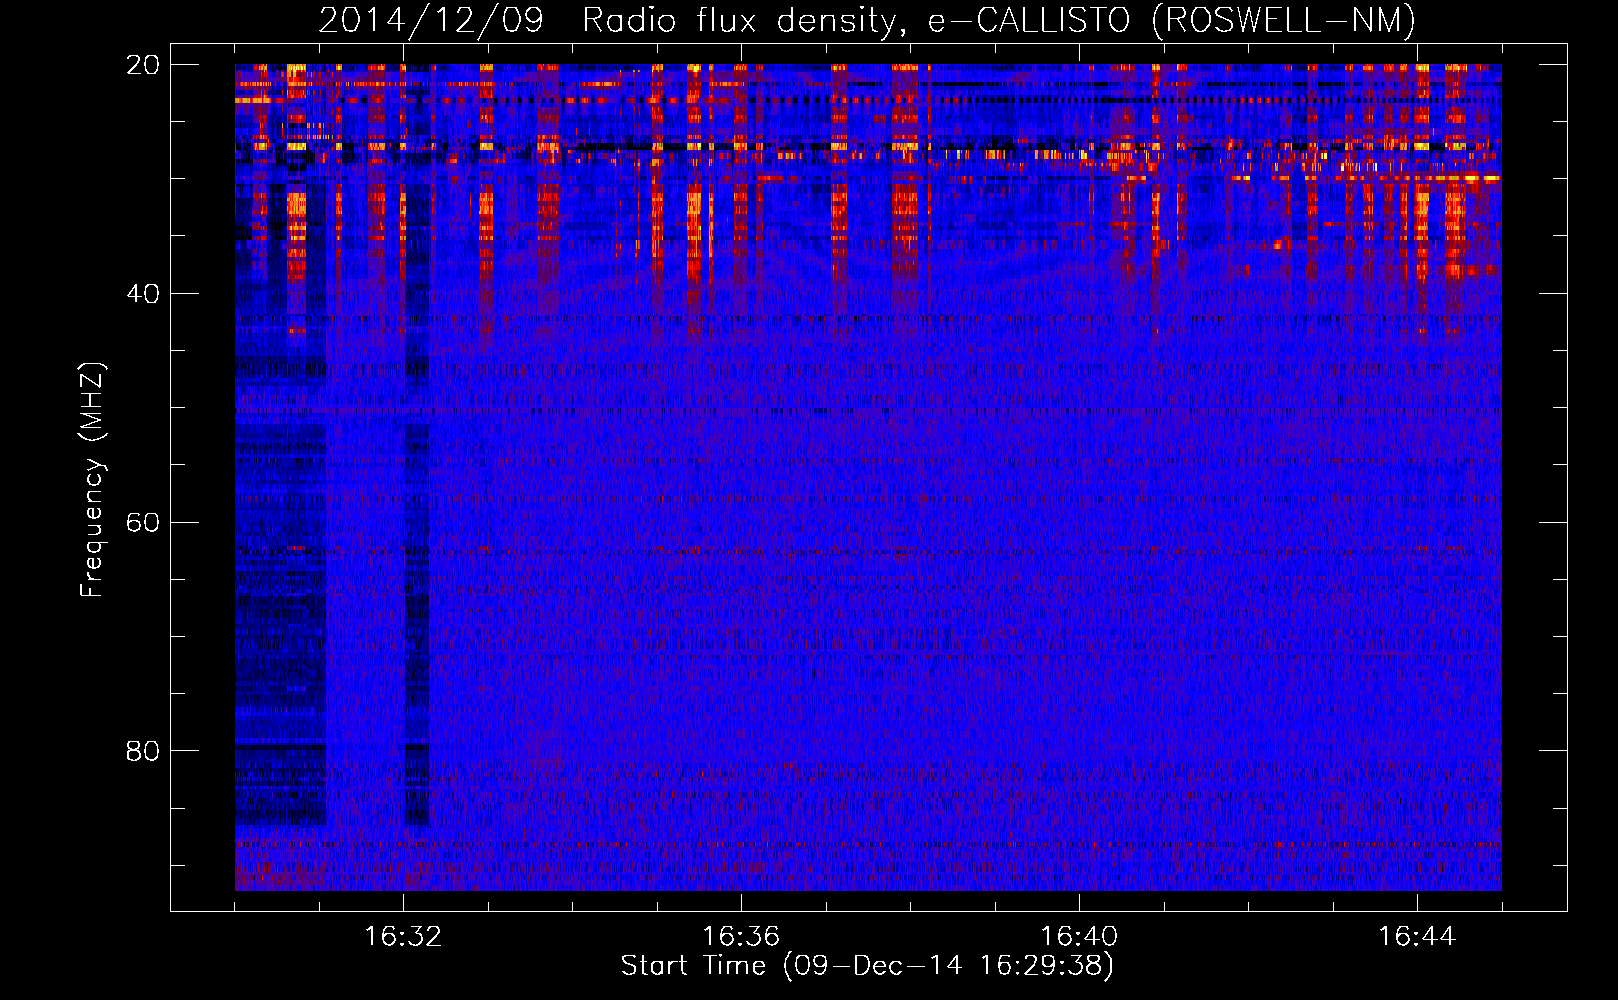1618x1000 pixels.
Task: Click the 16:36 time tick label
Action: pyautogui.click(x=741, y=937)
